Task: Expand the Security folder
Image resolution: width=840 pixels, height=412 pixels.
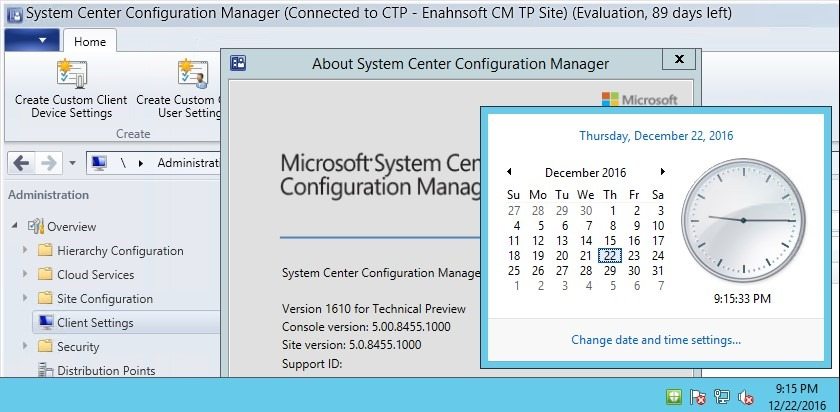Action: pyautogui.click(x=25, y=346)
